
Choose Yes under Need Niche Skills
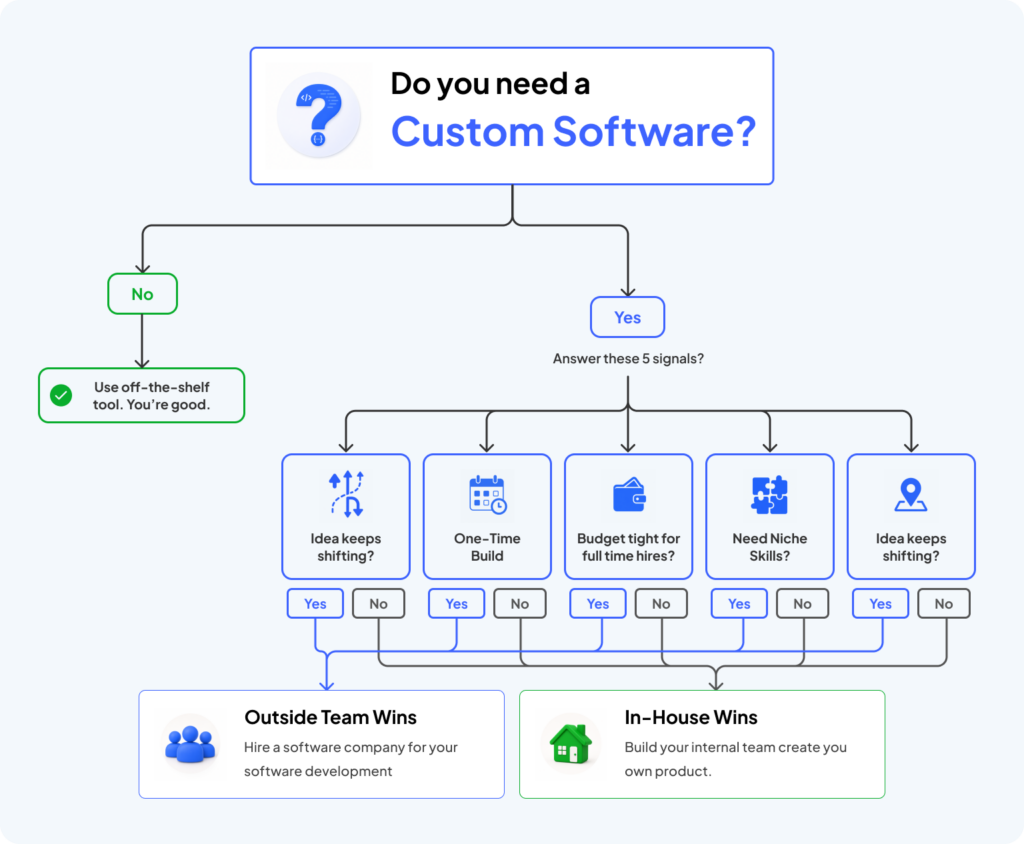pyautogui.click(x=739, y=604)
